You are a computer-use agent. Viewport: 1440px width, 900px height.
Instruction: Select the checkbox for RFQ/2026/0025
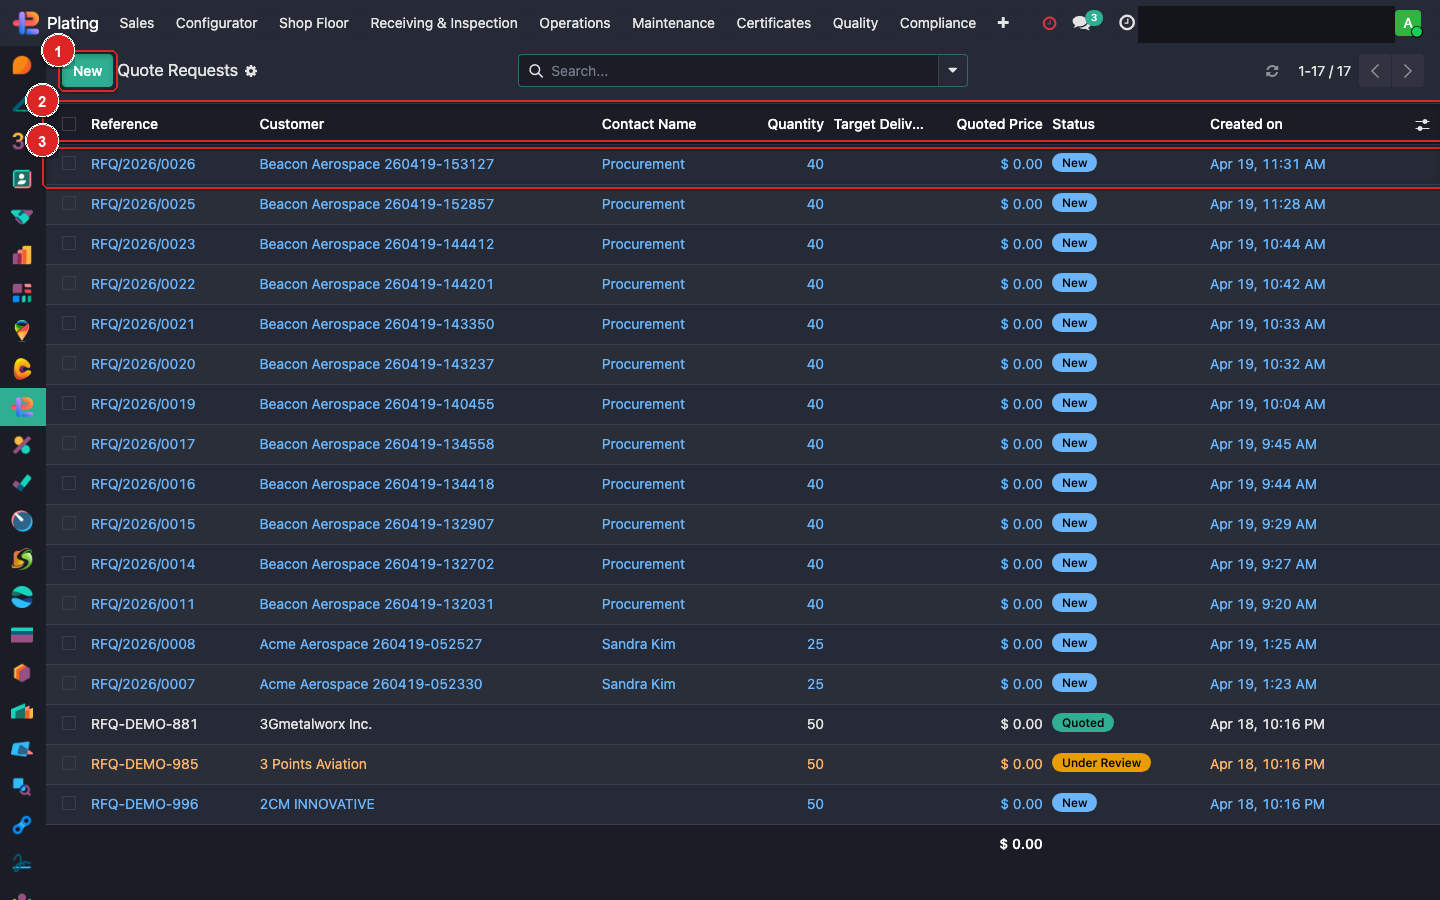pyautogui.click(x=69, y=204)
